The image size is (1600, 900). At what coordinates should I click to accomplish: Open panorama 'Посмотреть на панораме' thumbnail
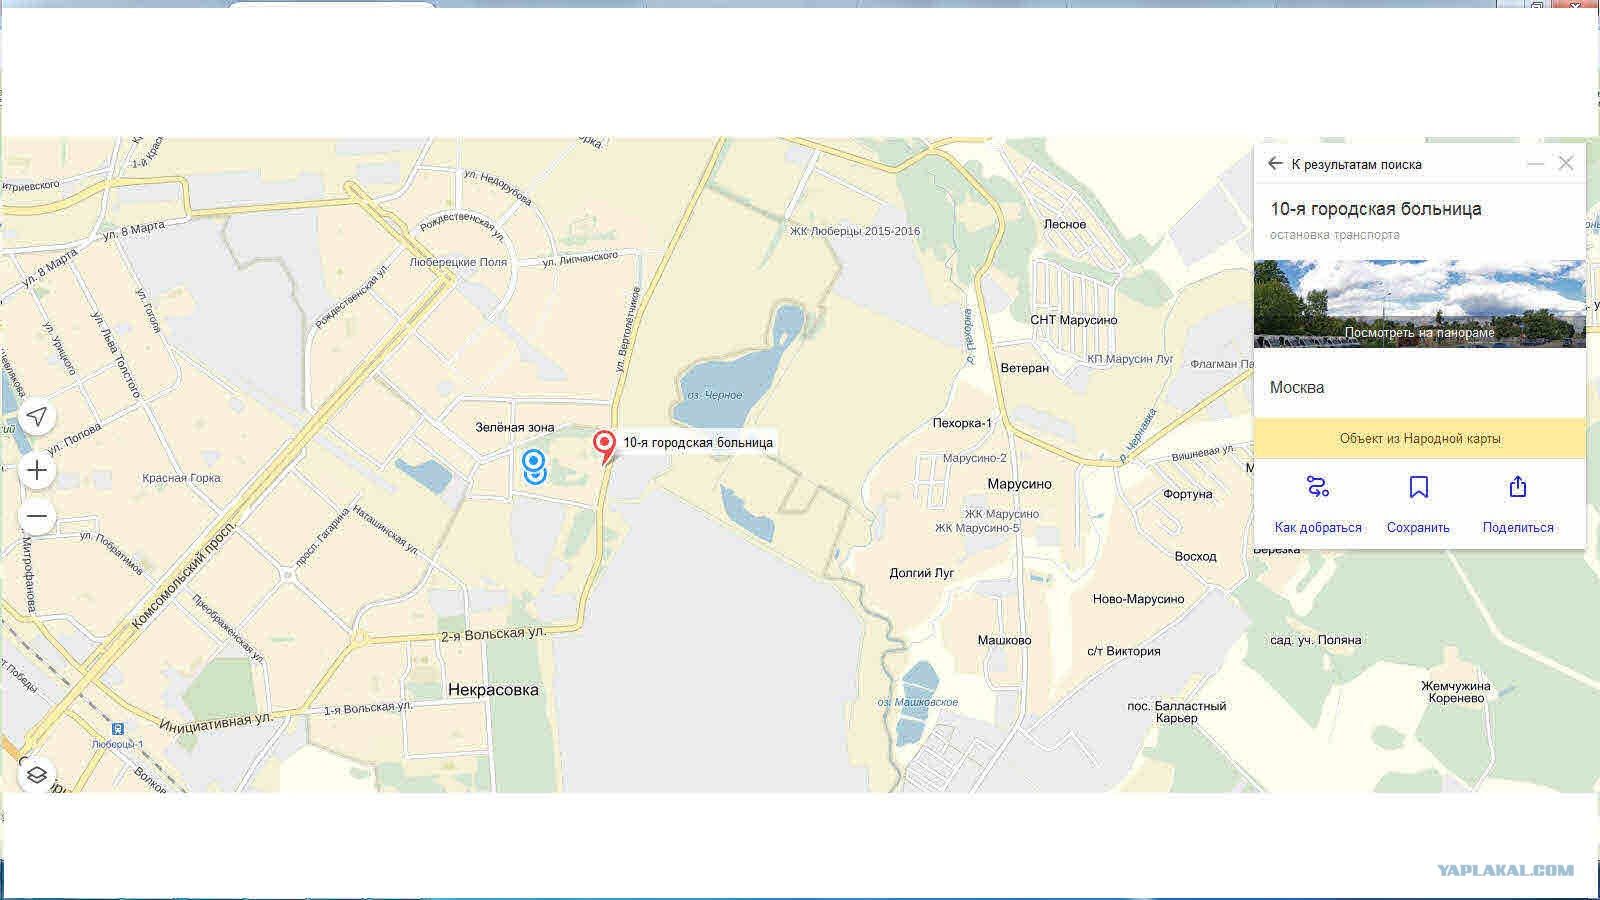(1419, 304)
